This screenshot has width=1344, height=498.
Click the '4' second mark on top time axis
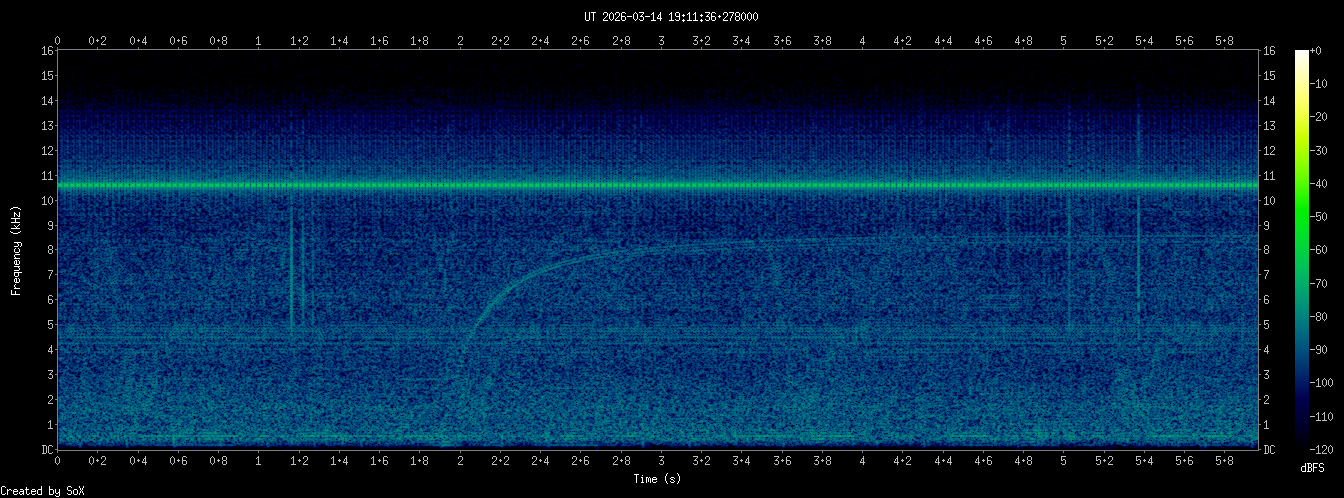(x=862, y=40)
